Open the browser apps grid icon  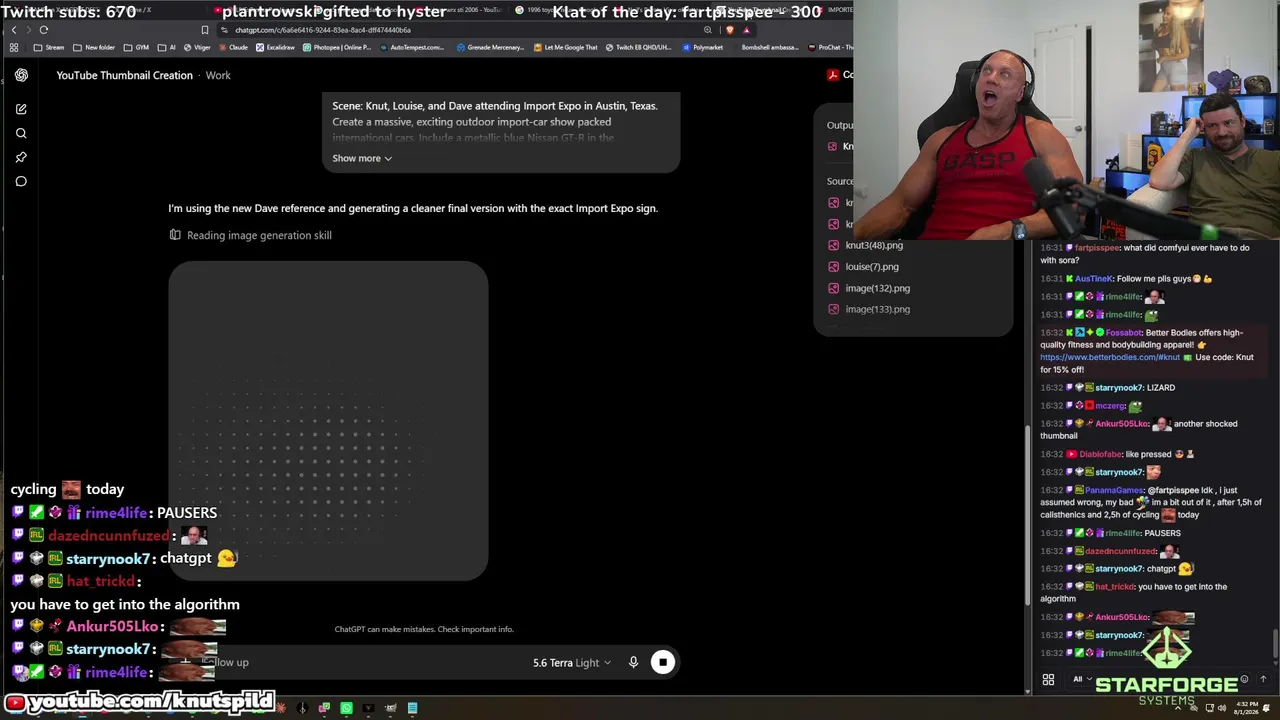pos(14,47)
